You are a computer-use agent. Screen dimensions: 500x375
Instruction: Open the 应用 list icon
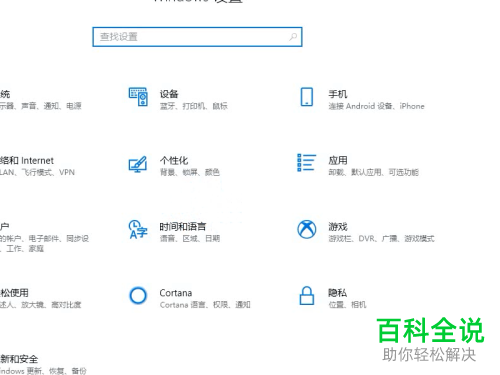(x=306, y=163)
